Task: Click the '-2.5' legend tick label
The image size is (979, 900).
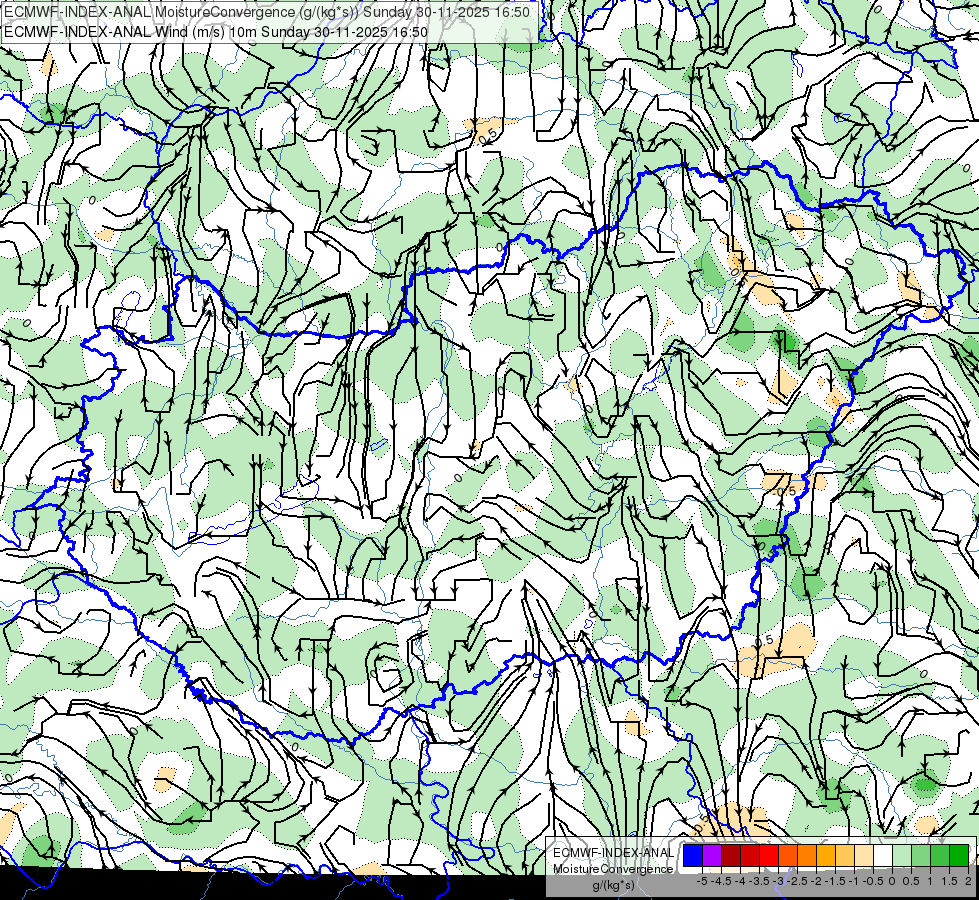Action: (798, 881)
